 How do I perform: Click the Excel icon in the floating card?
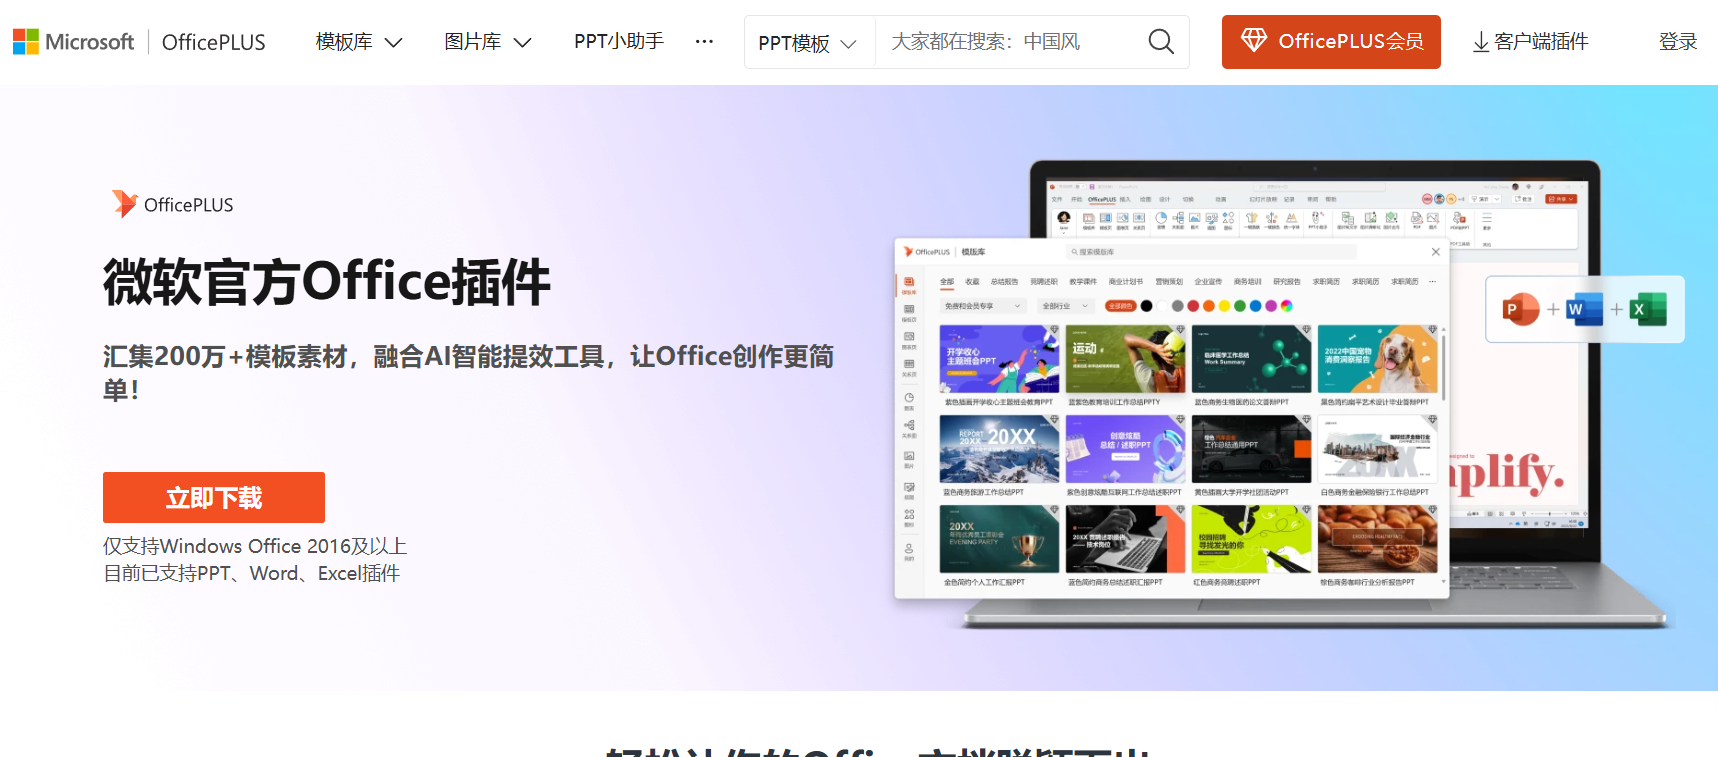click(x=1647, y=309)
